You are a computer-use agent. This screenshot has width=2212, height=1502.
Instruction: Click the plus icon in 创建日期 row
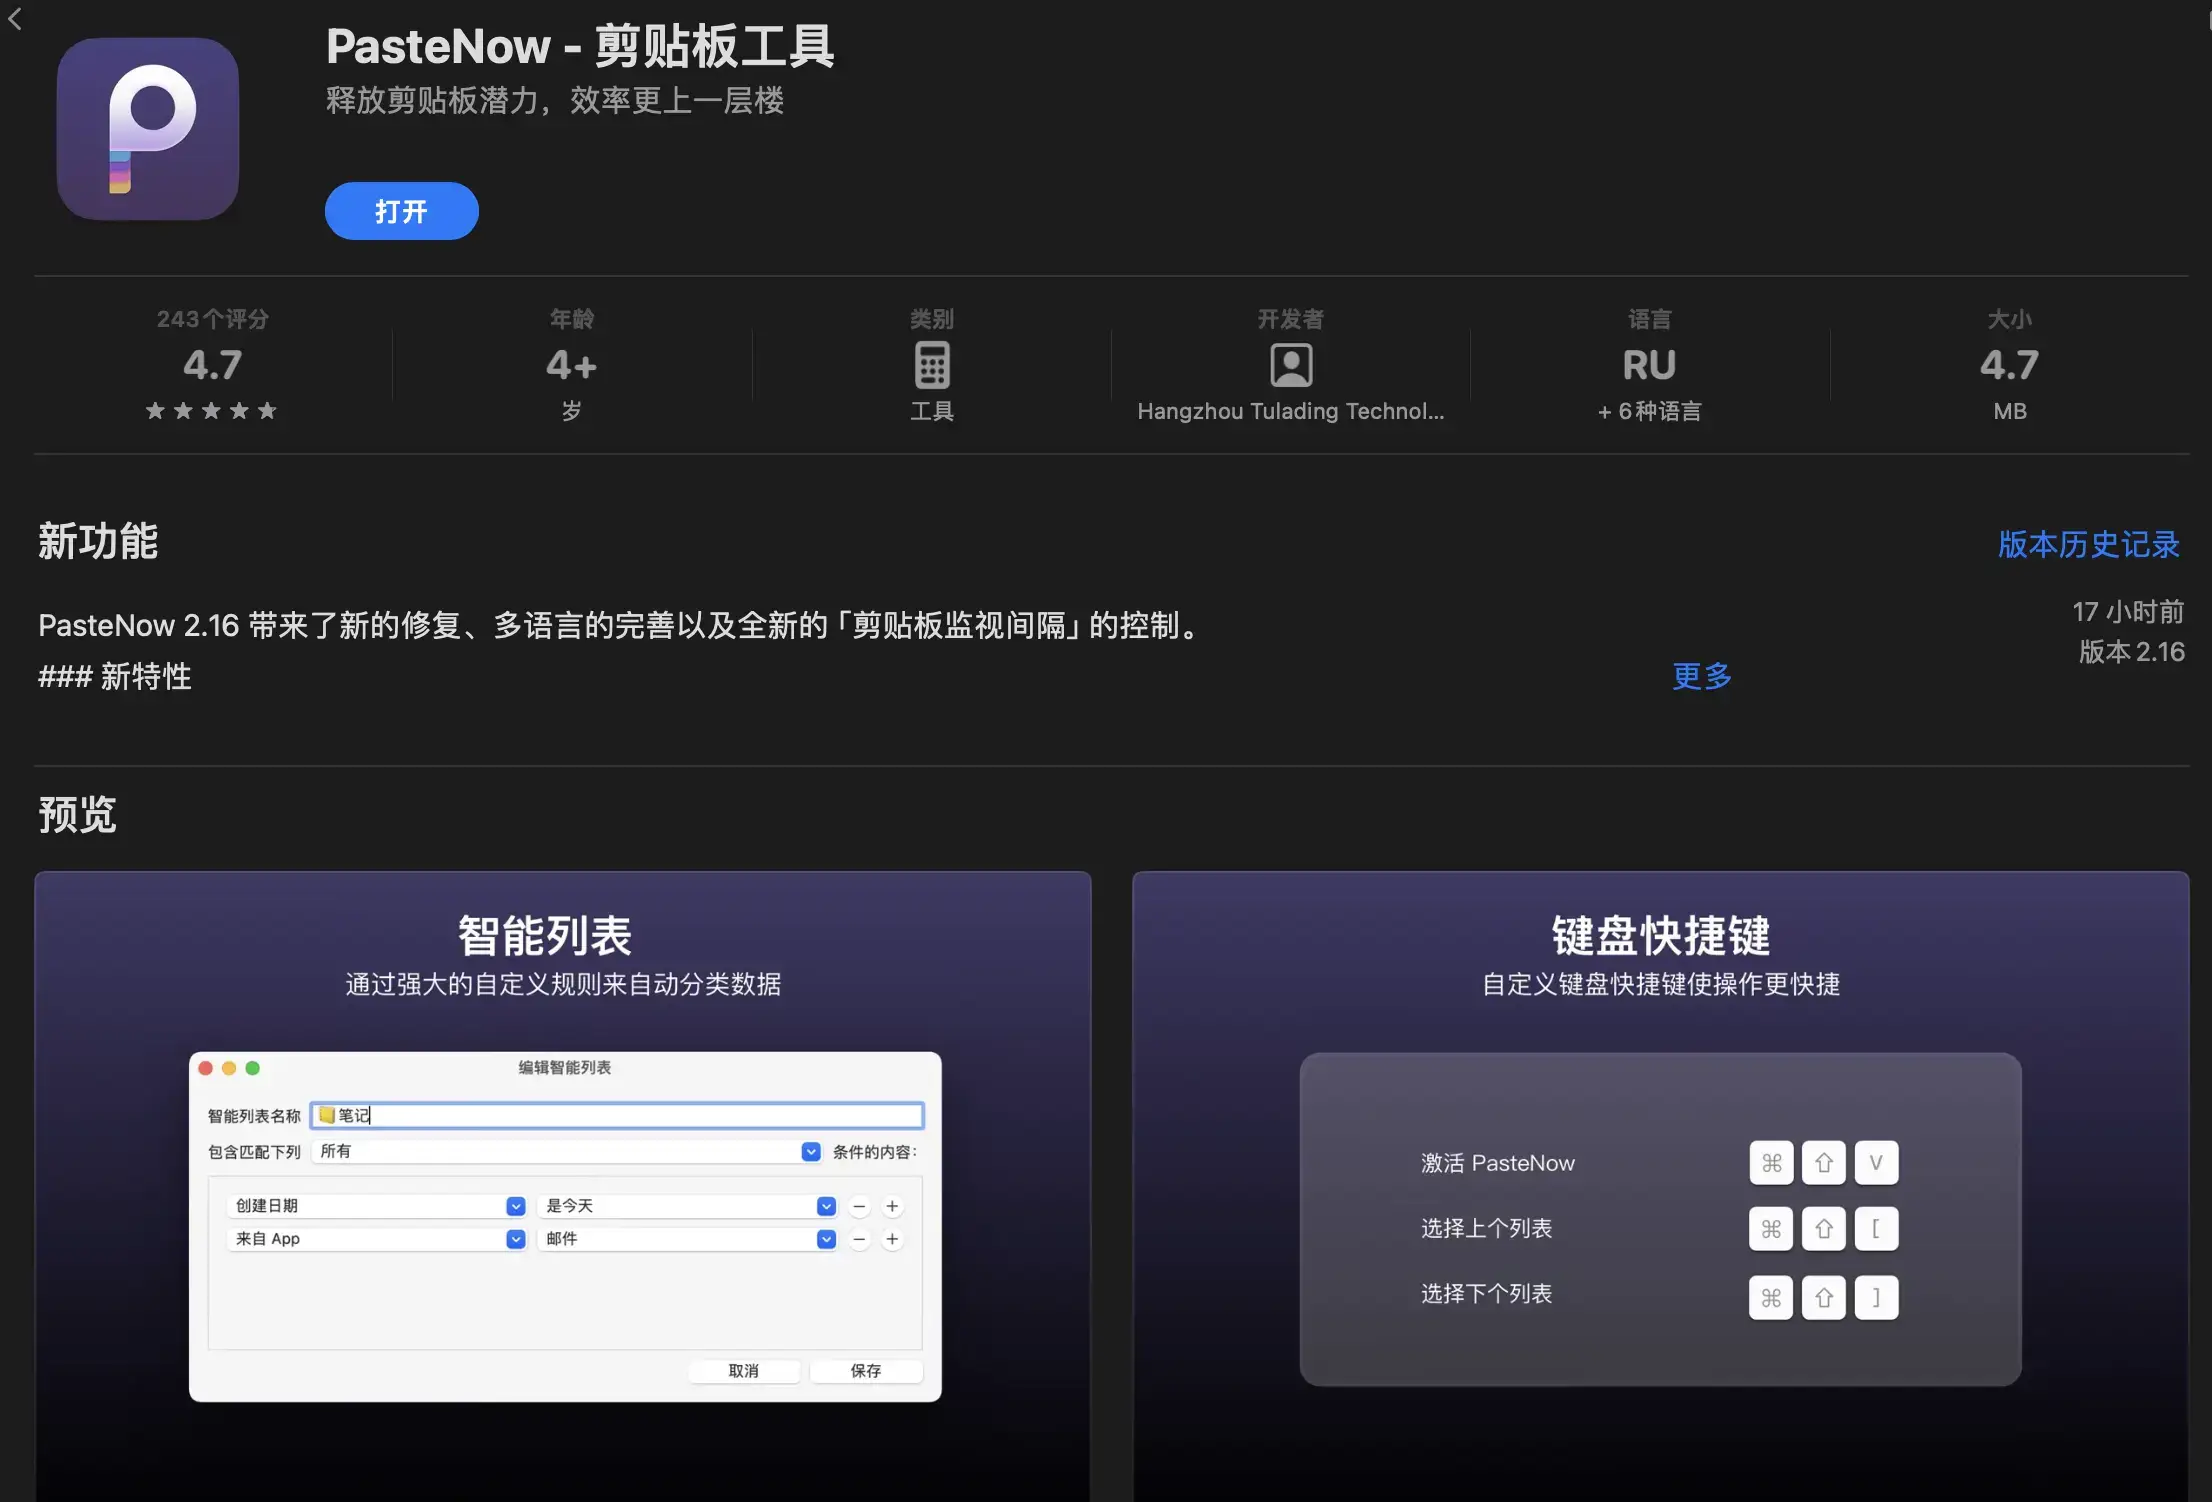click(x=892, y=1206)
